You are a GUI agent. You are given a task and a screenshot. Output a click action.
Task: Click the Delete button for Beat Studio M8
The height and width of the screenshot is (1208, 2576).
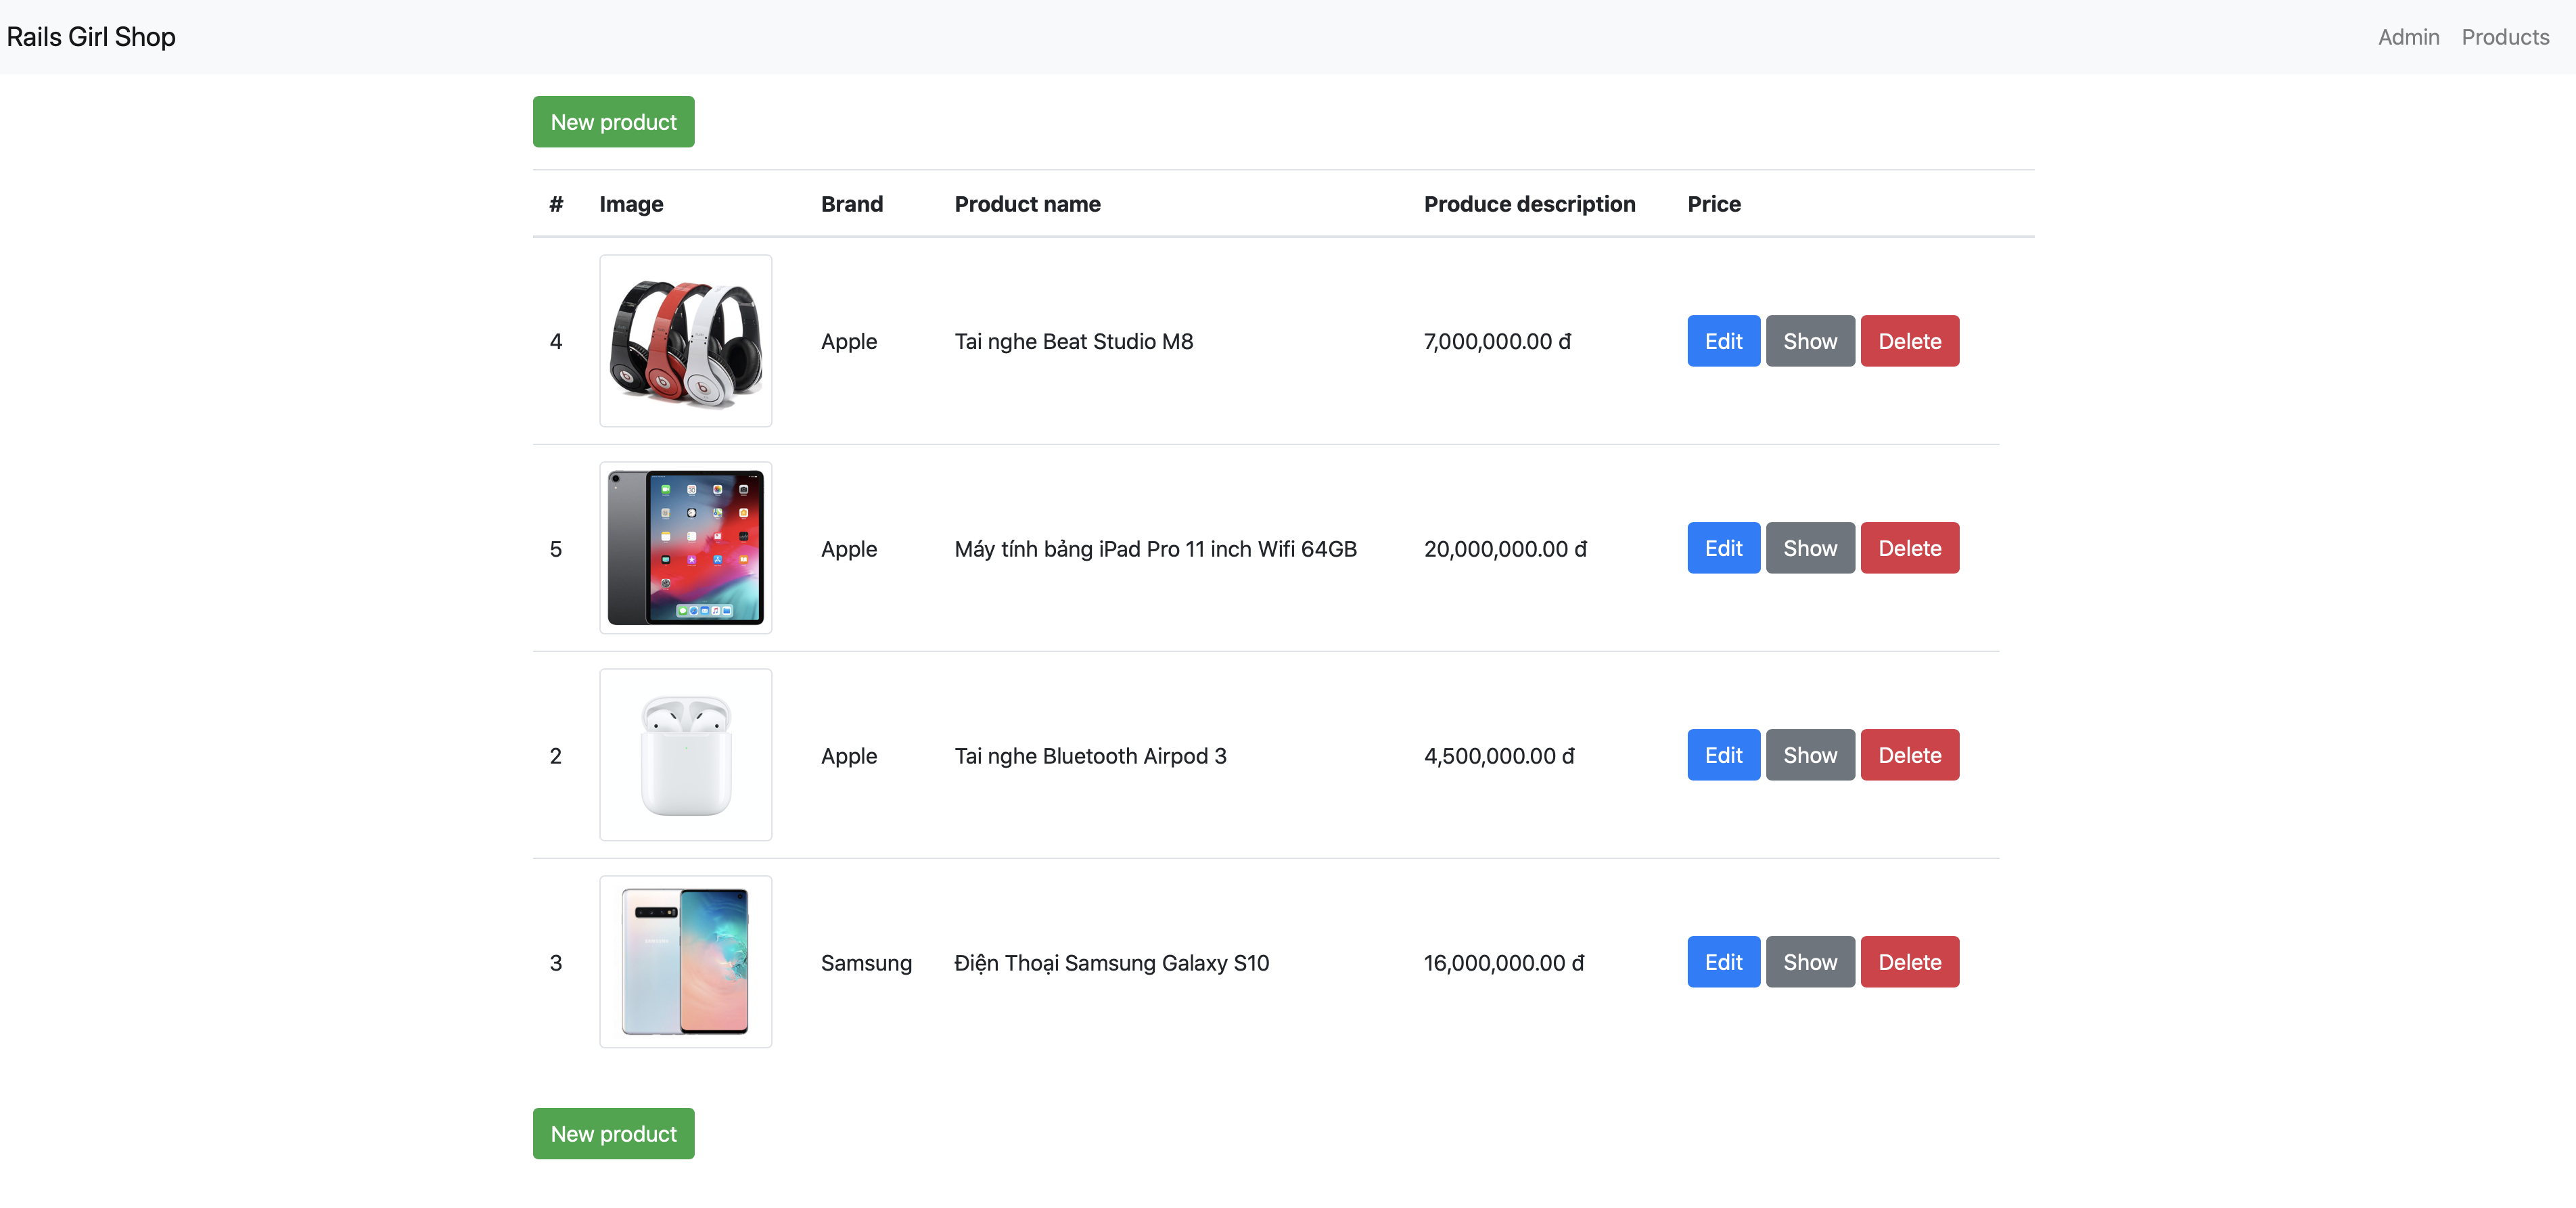1909,340
